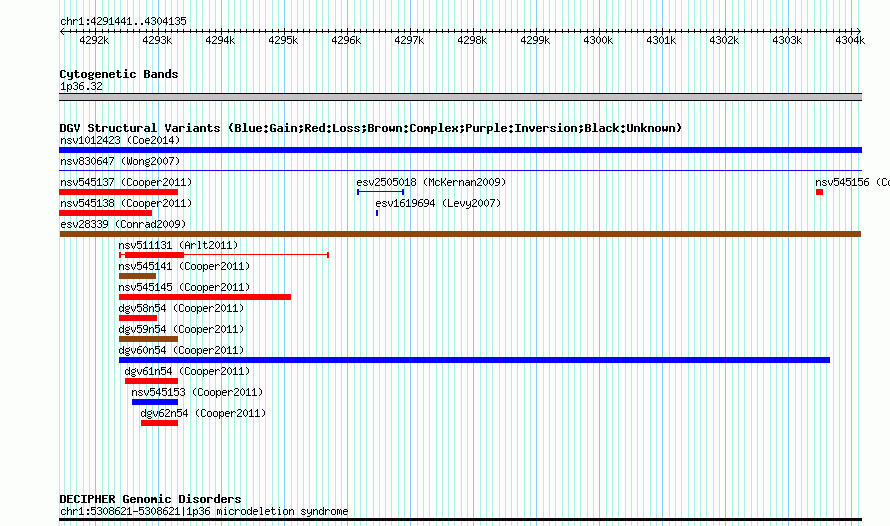Open the nsv830647 (Wong2007) label
The height and width of the screenshot is (526, 890).
(x=120, y=161)
